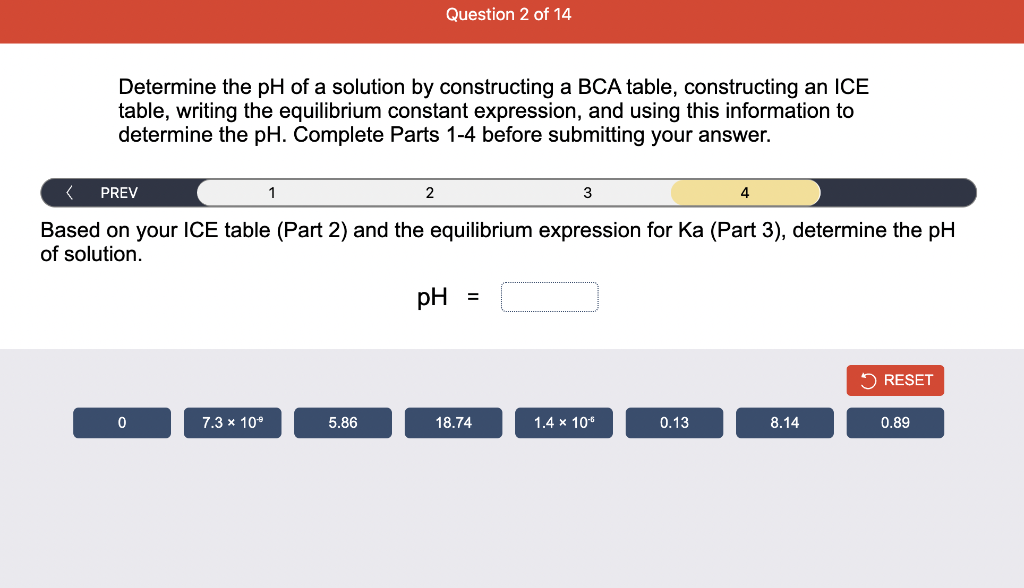Click the dark progress bar track

click(x=900, y=192)
